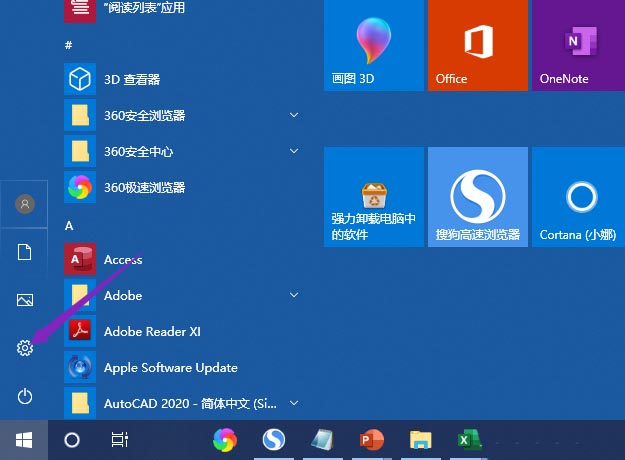Viewport: 625px width, 460px height.
Task: Open the OneNote tile
Action: coord(578,45)
